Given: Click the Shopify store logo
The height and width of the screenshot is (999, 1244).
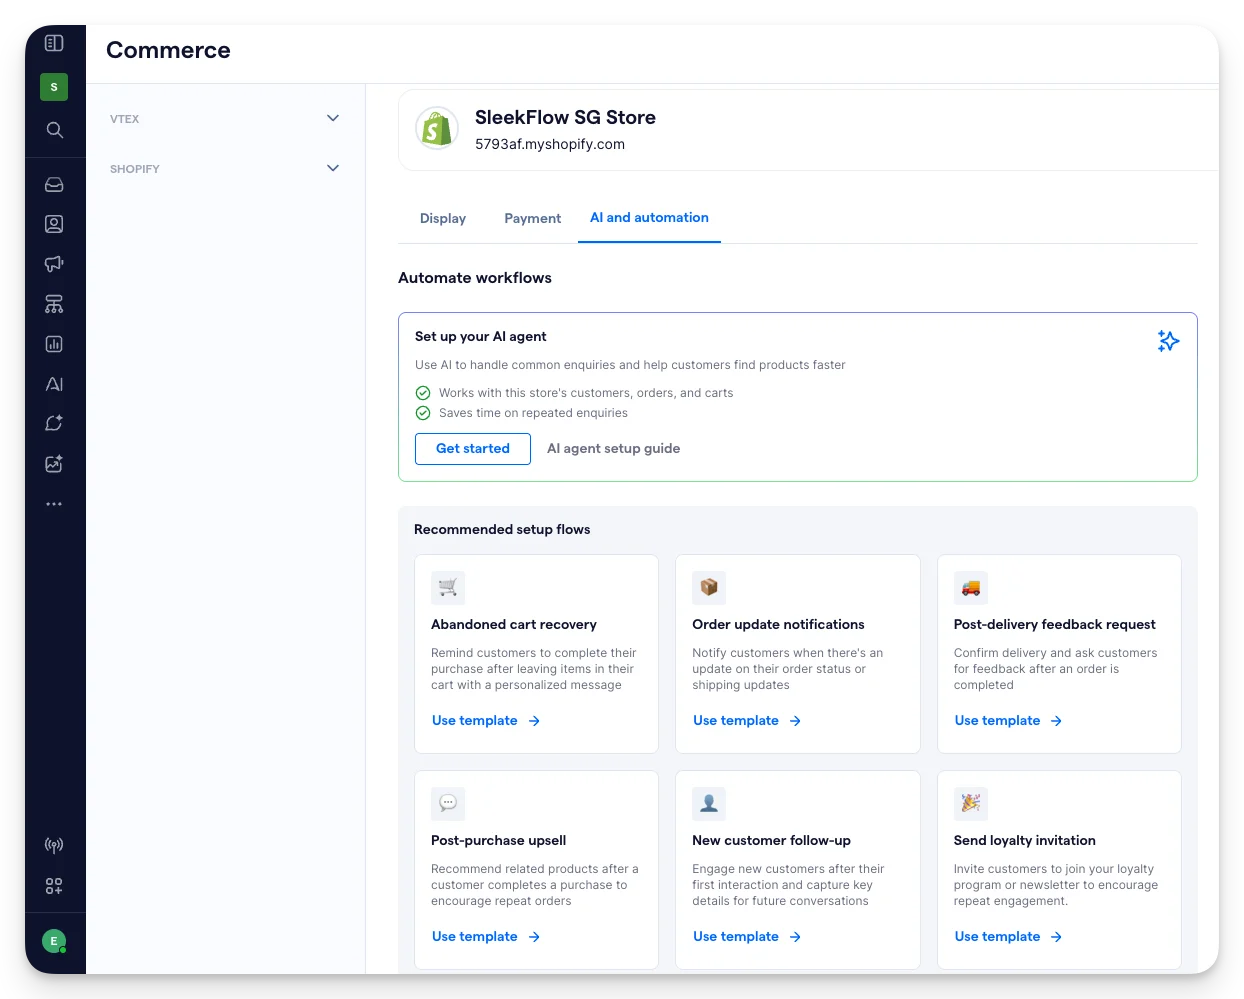Looking at the screenshot, I should click(x=437, y=129).
